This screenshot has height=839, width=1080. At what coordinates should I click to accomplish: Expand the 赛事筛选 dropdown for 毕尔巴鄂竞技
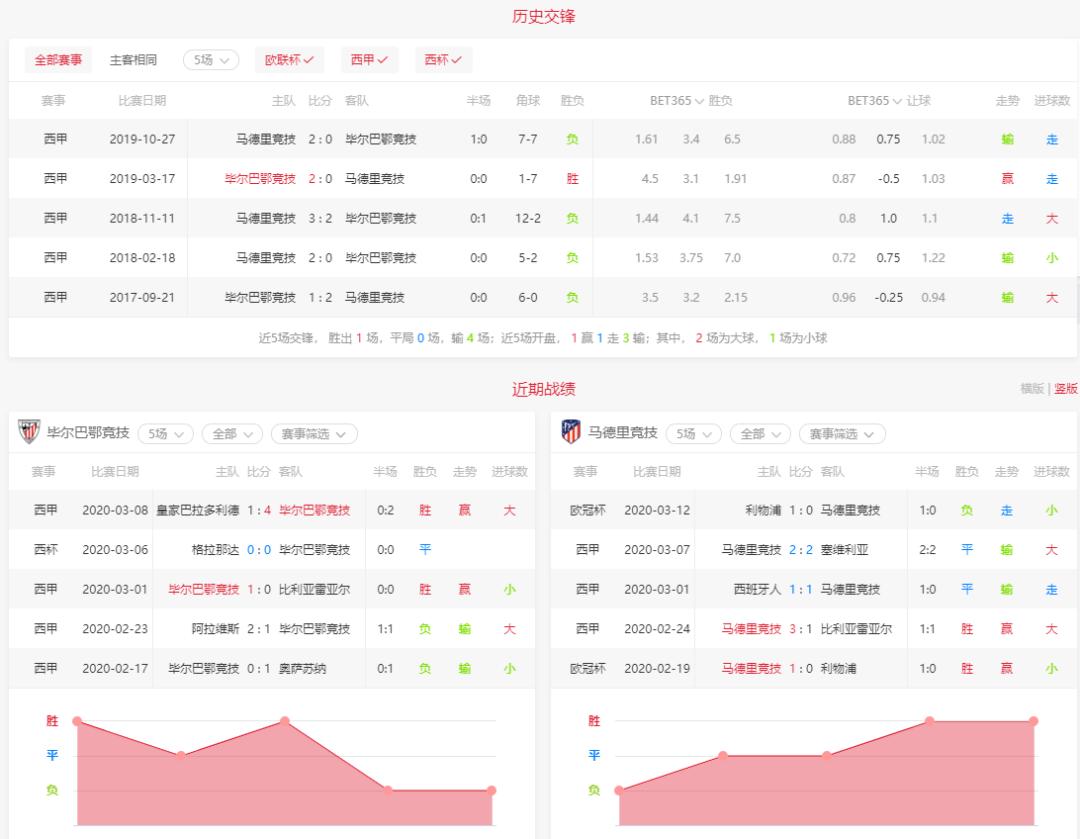point(313,434)
